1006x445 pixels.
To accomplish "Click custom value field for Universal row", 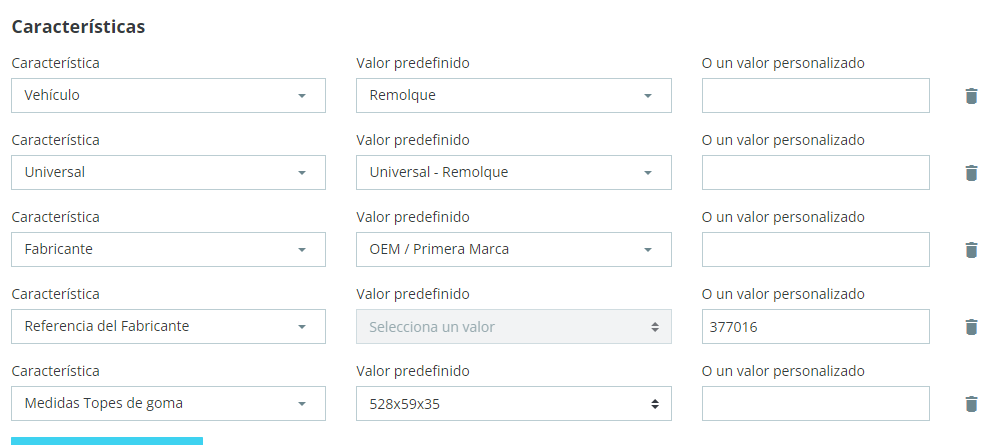I will click(815, 173).
